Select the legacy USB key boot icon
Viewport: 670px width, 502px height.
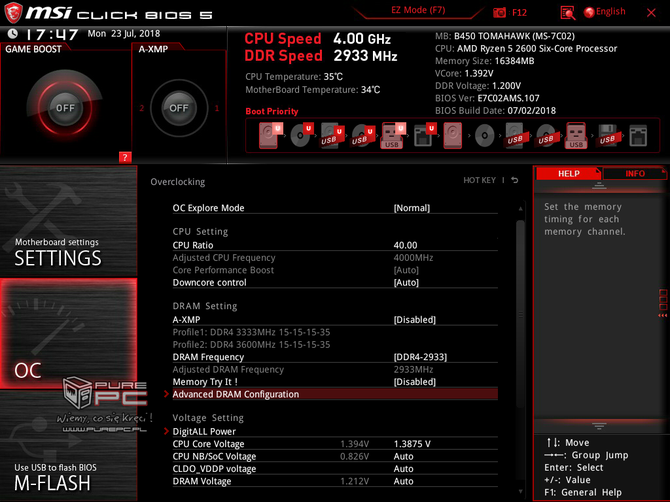(x=576, y=135)
